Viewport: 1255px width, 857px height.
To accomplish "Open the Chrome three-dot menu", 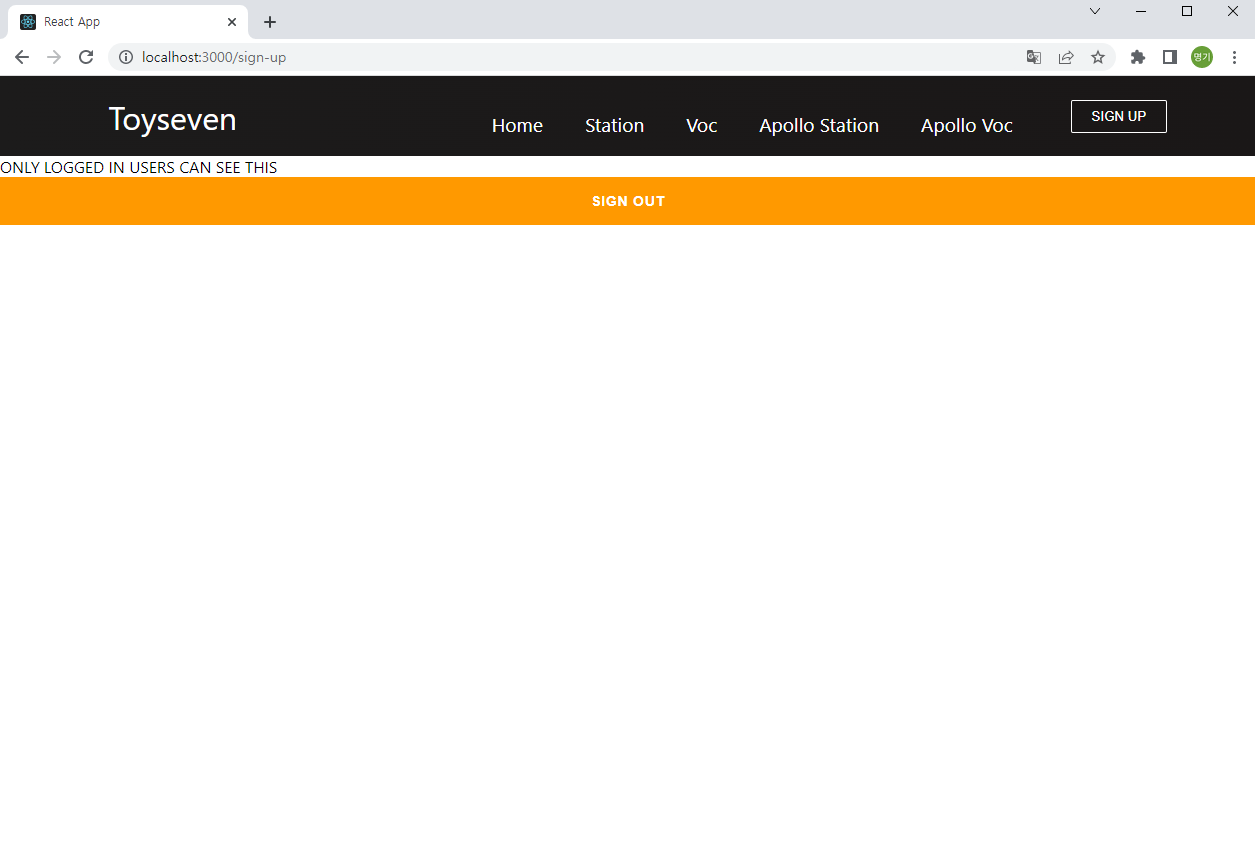I will pyautogui.click(x=1235, y=57).
